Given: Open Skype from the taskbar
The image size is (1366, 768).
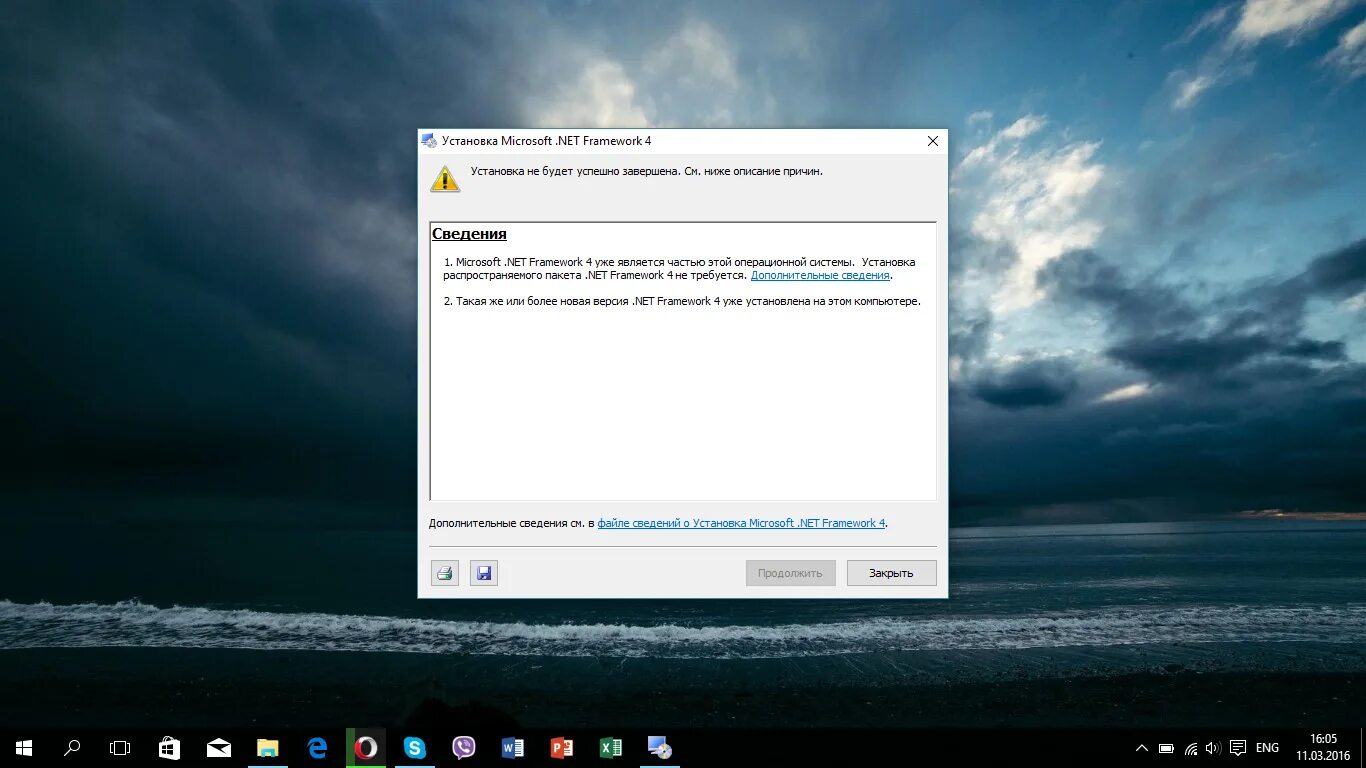Looking at the screenshot, I should click(x=415, y=748).
